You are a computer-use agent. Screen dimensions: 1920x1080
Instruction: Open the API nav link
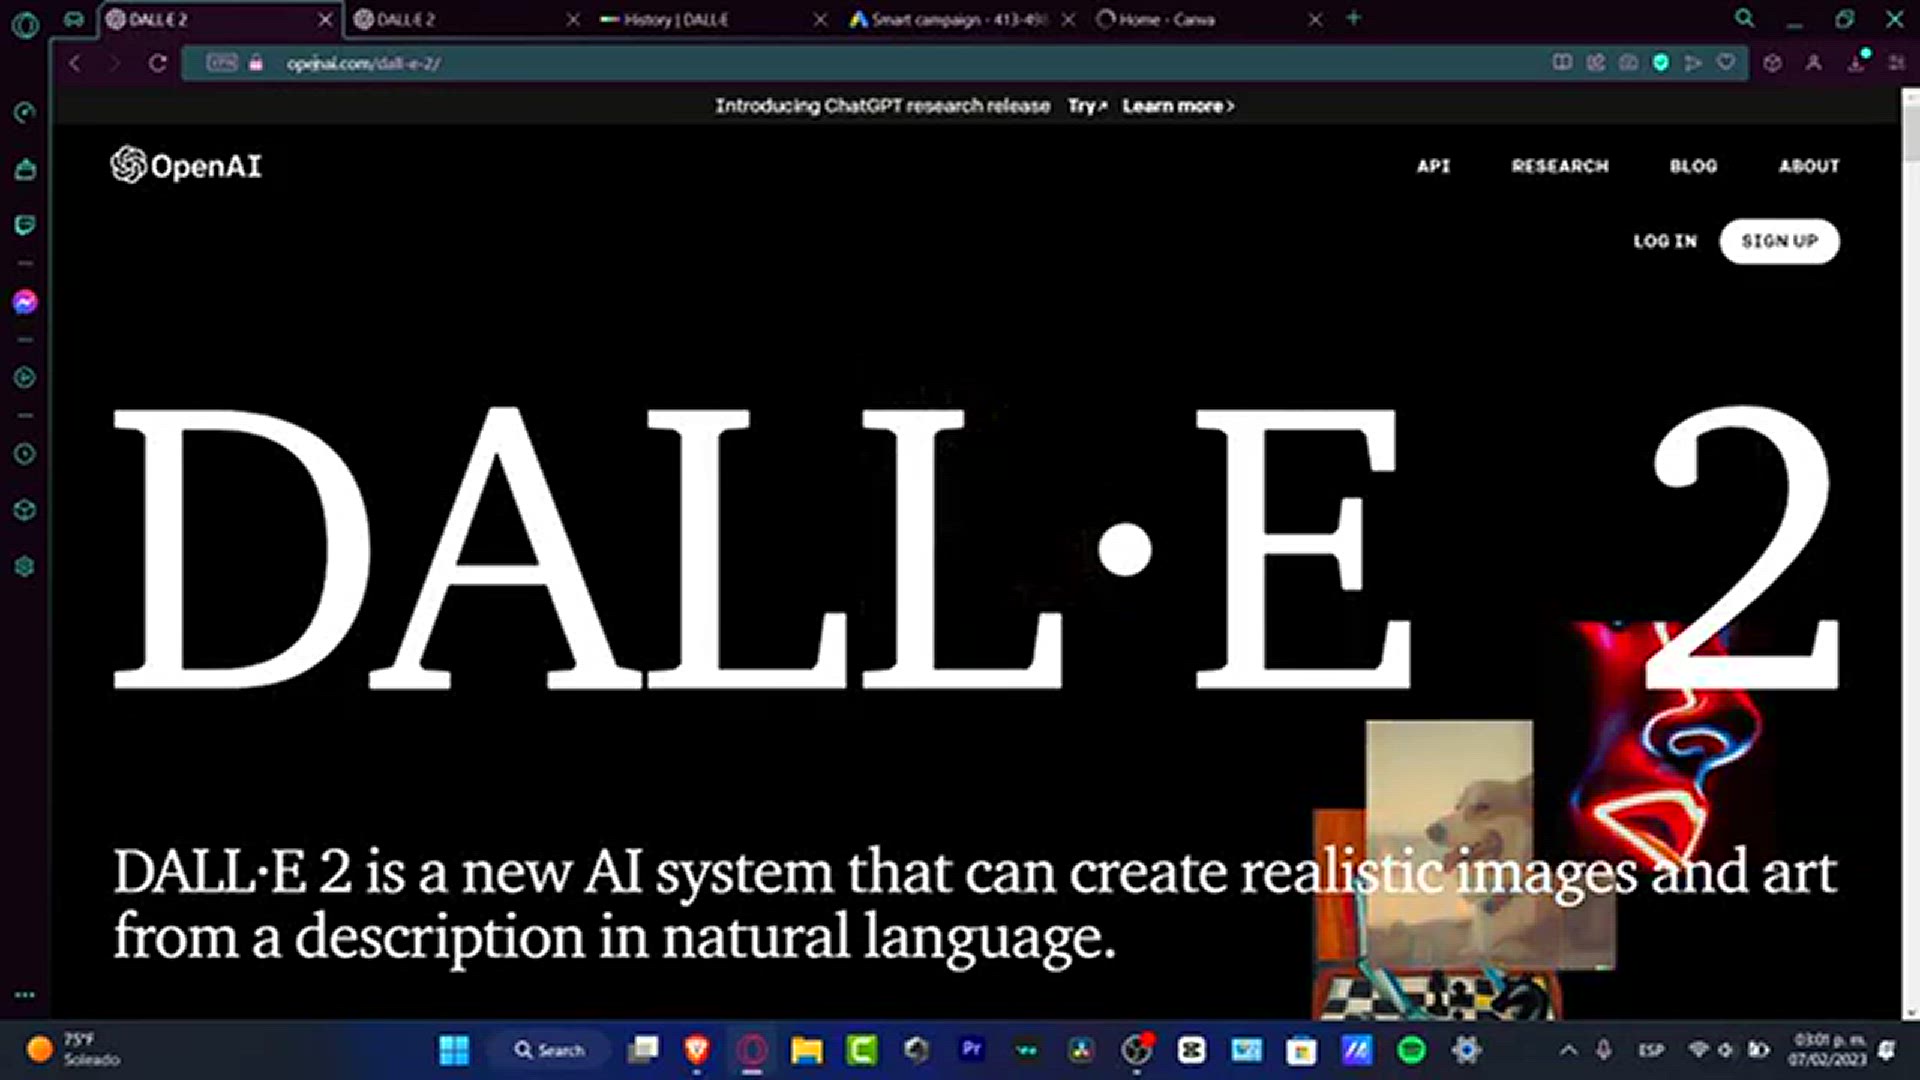pos(1433,166)
